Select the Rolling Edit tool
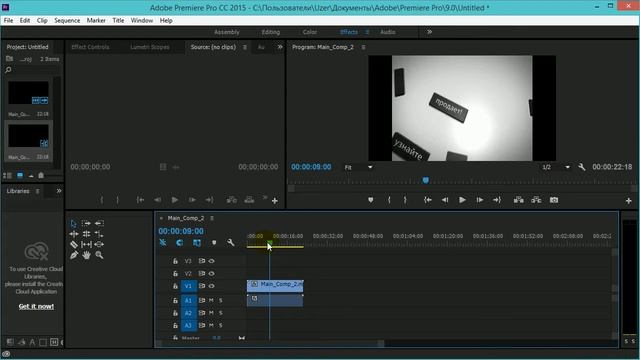The width and height of the screenshot is (640, 360). [x=86, y=234]
